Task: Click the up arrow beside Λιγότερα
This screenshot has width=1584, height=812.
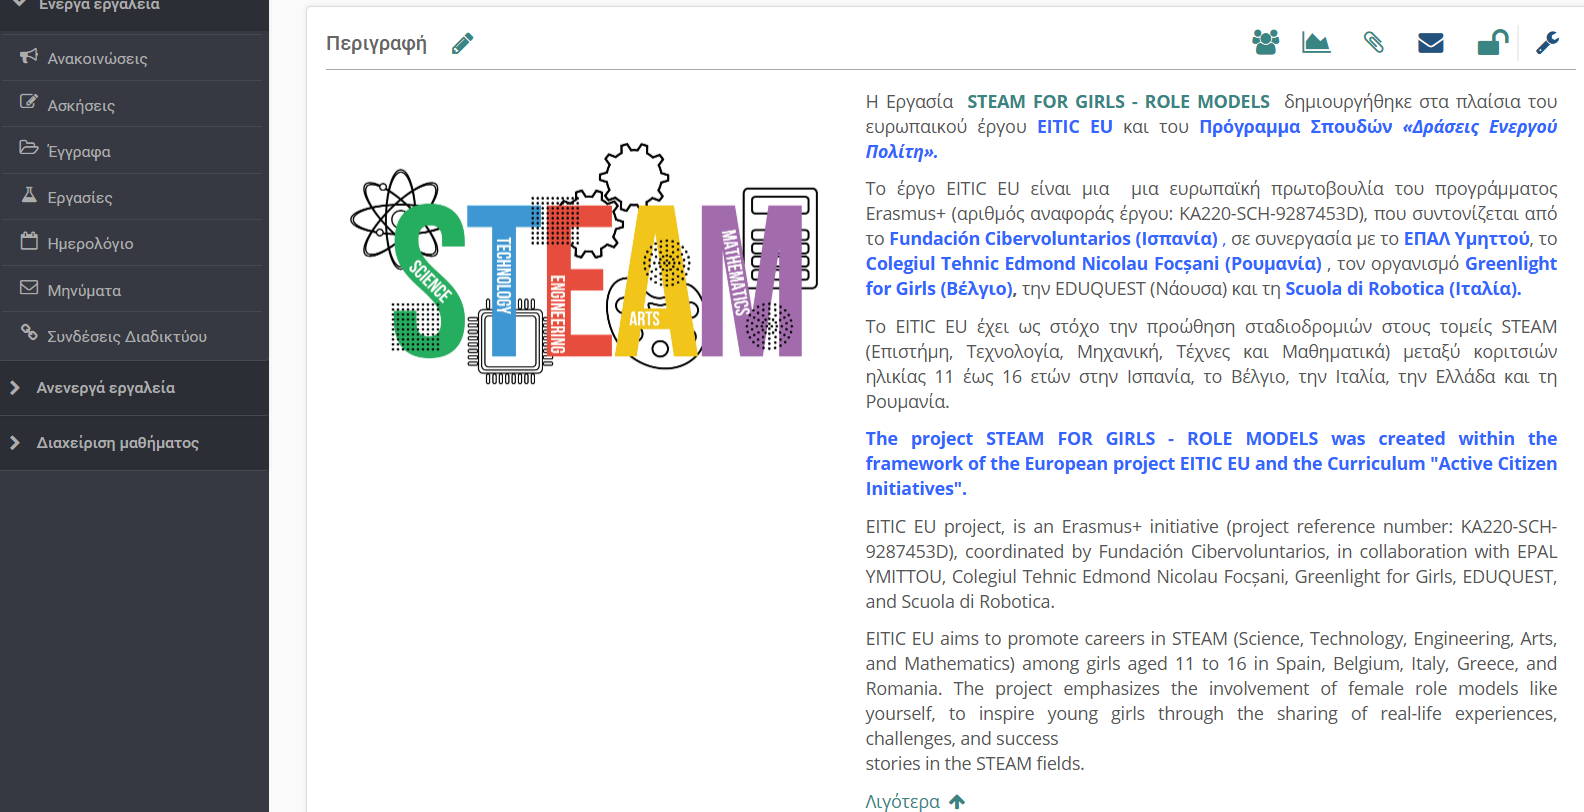Action: point(957,802)
